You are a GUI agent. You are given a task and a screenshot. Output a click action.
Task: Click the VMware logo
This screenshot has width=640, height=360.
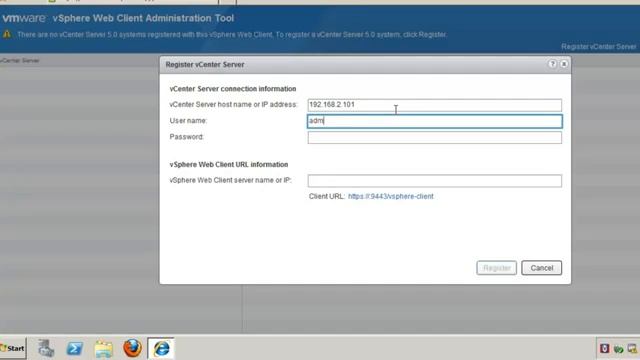24,18
